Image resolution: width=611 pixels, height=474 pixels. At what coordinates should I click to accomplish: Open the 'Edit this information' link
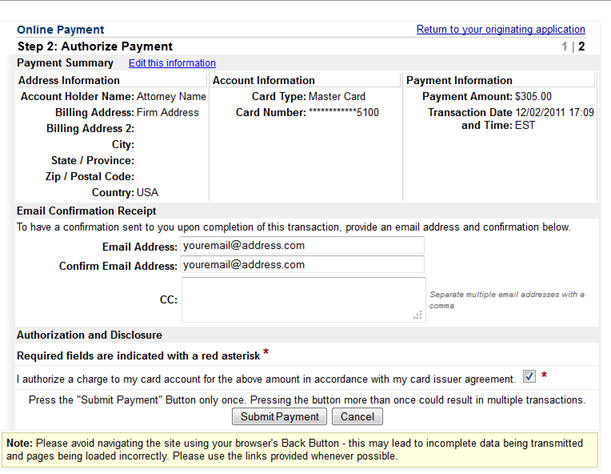click(172, 63)
